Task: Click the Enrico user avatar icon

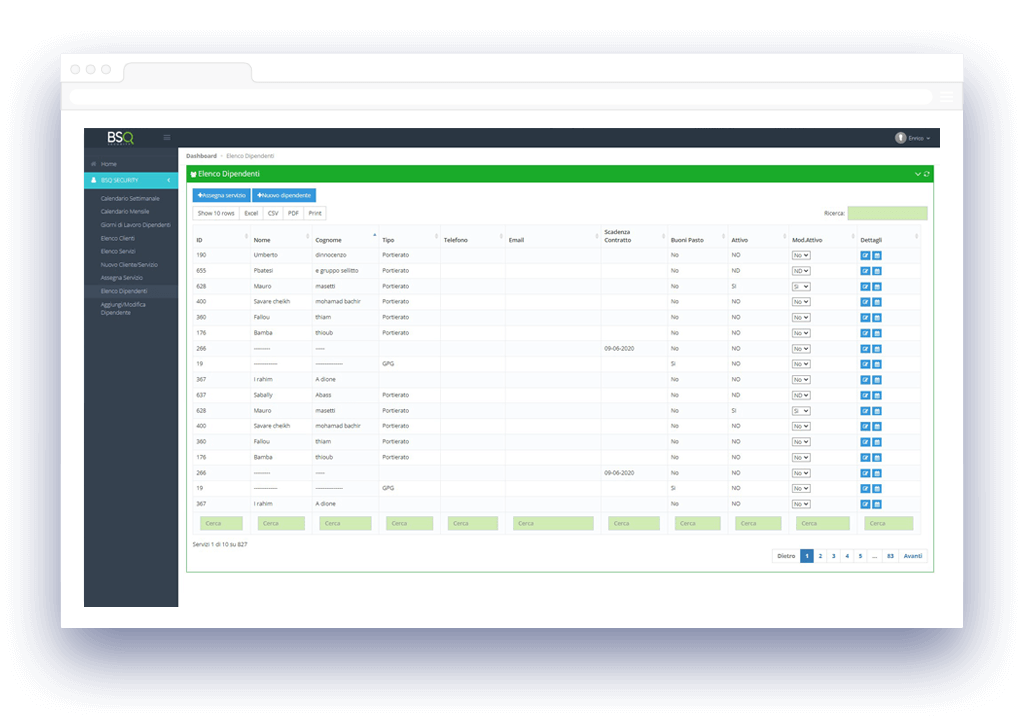Action: click(900, 138)
